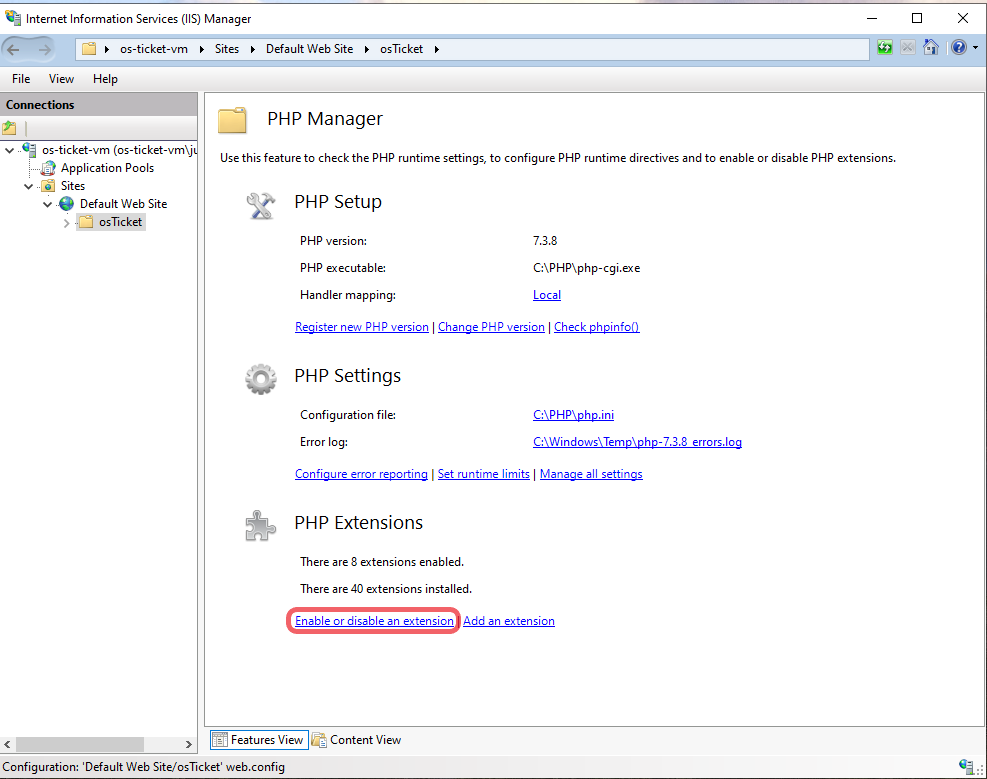987x779 pixels.
Task: Open dropdown arrow beside Help icon
Action: click(x=975, y=48)
